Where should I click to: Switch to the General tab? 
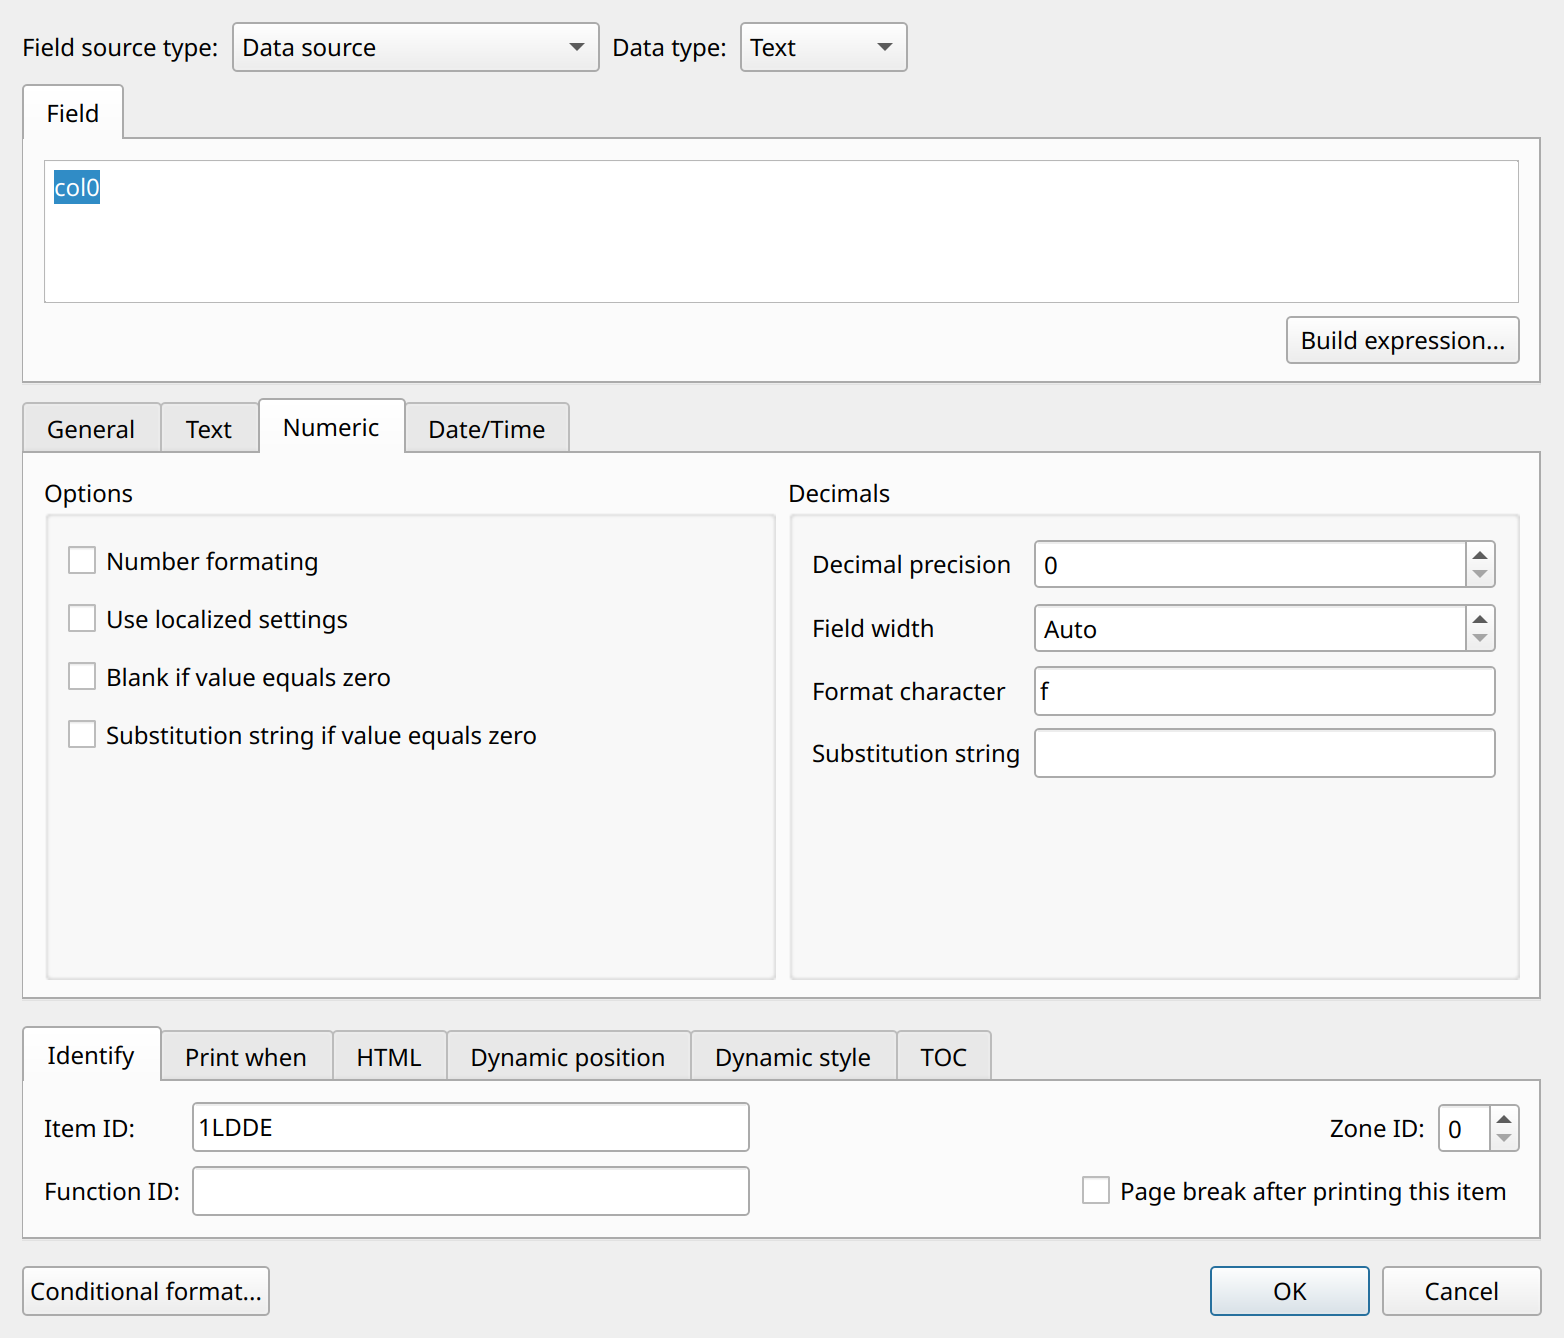coord(91,428)
